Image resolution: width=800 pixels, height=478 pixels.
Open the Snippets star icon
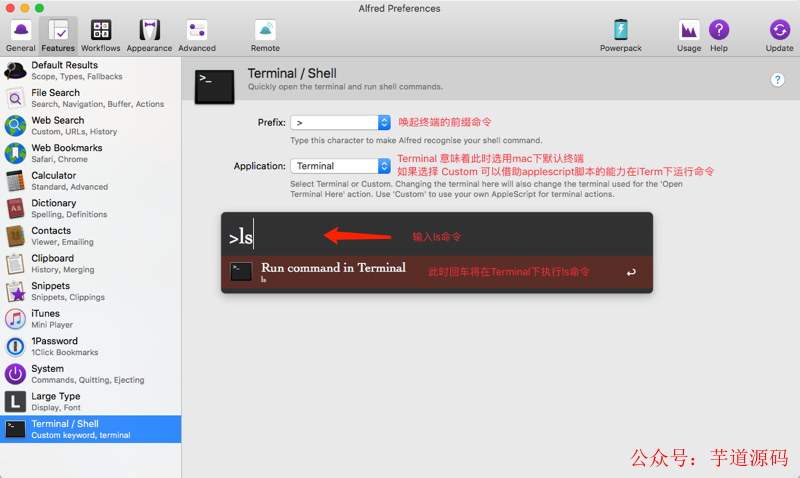(15, 291)
